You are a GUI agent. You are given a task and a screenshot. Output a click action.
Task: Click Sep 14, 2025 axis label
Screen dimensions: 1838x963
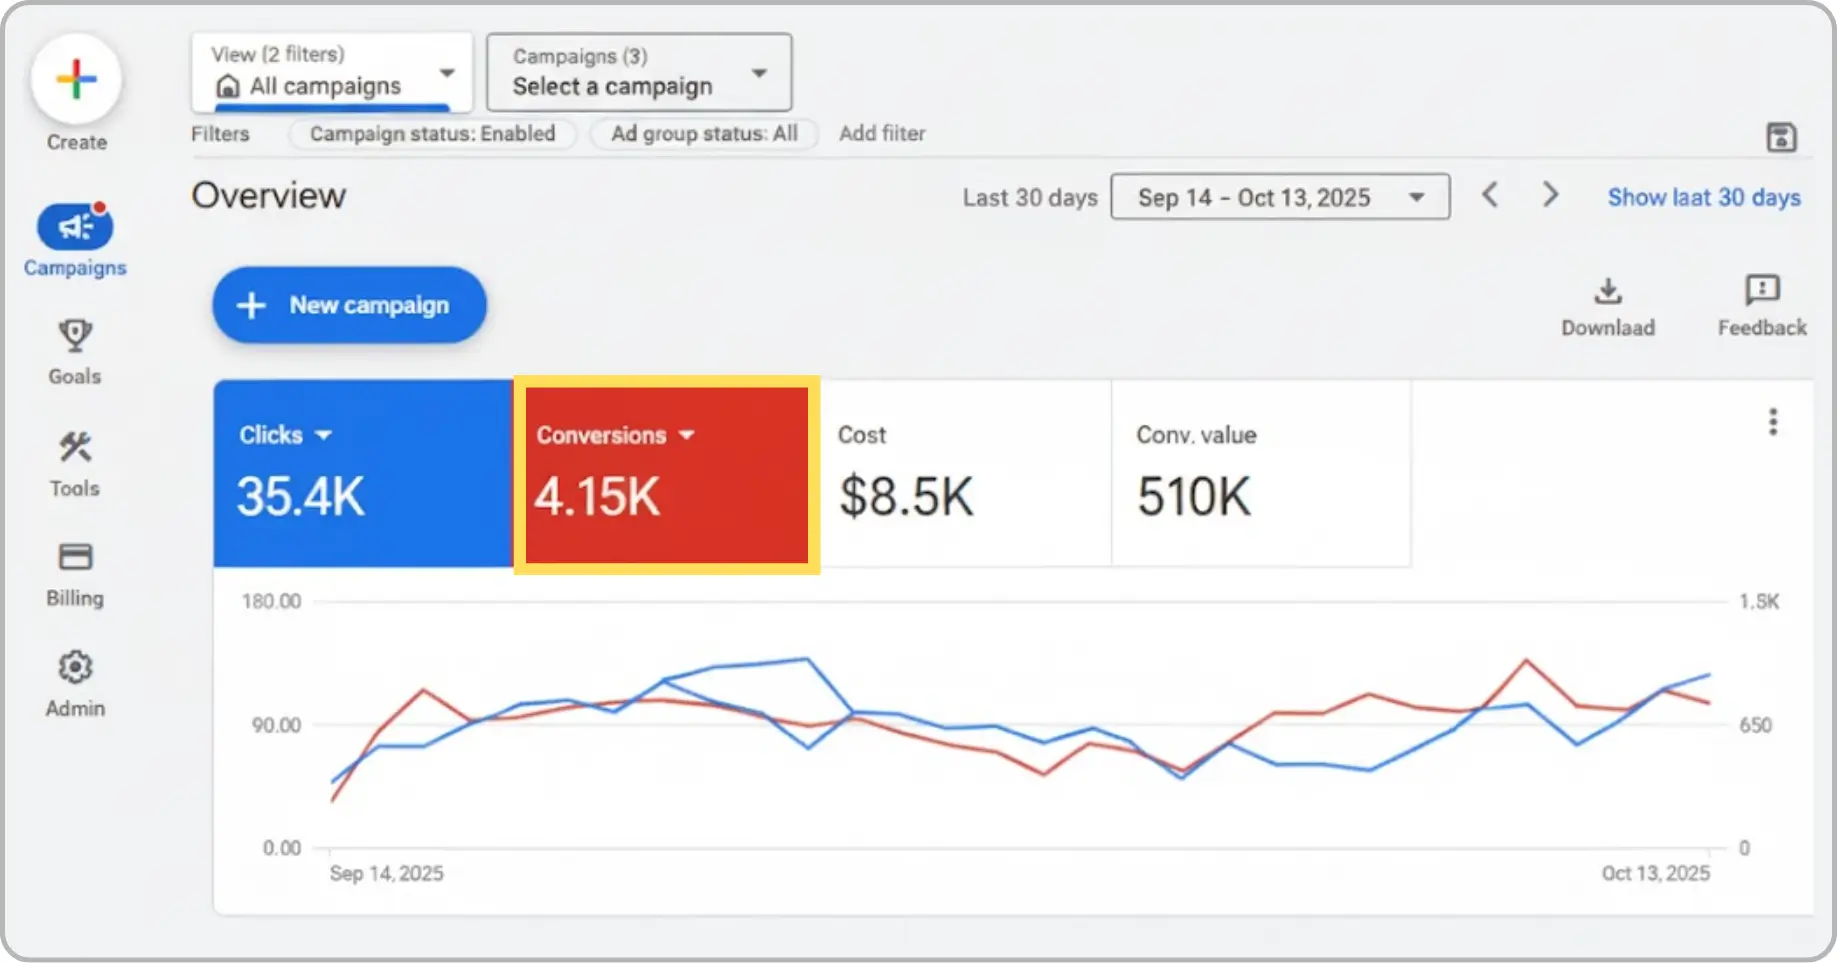click(x=386, y=873)
